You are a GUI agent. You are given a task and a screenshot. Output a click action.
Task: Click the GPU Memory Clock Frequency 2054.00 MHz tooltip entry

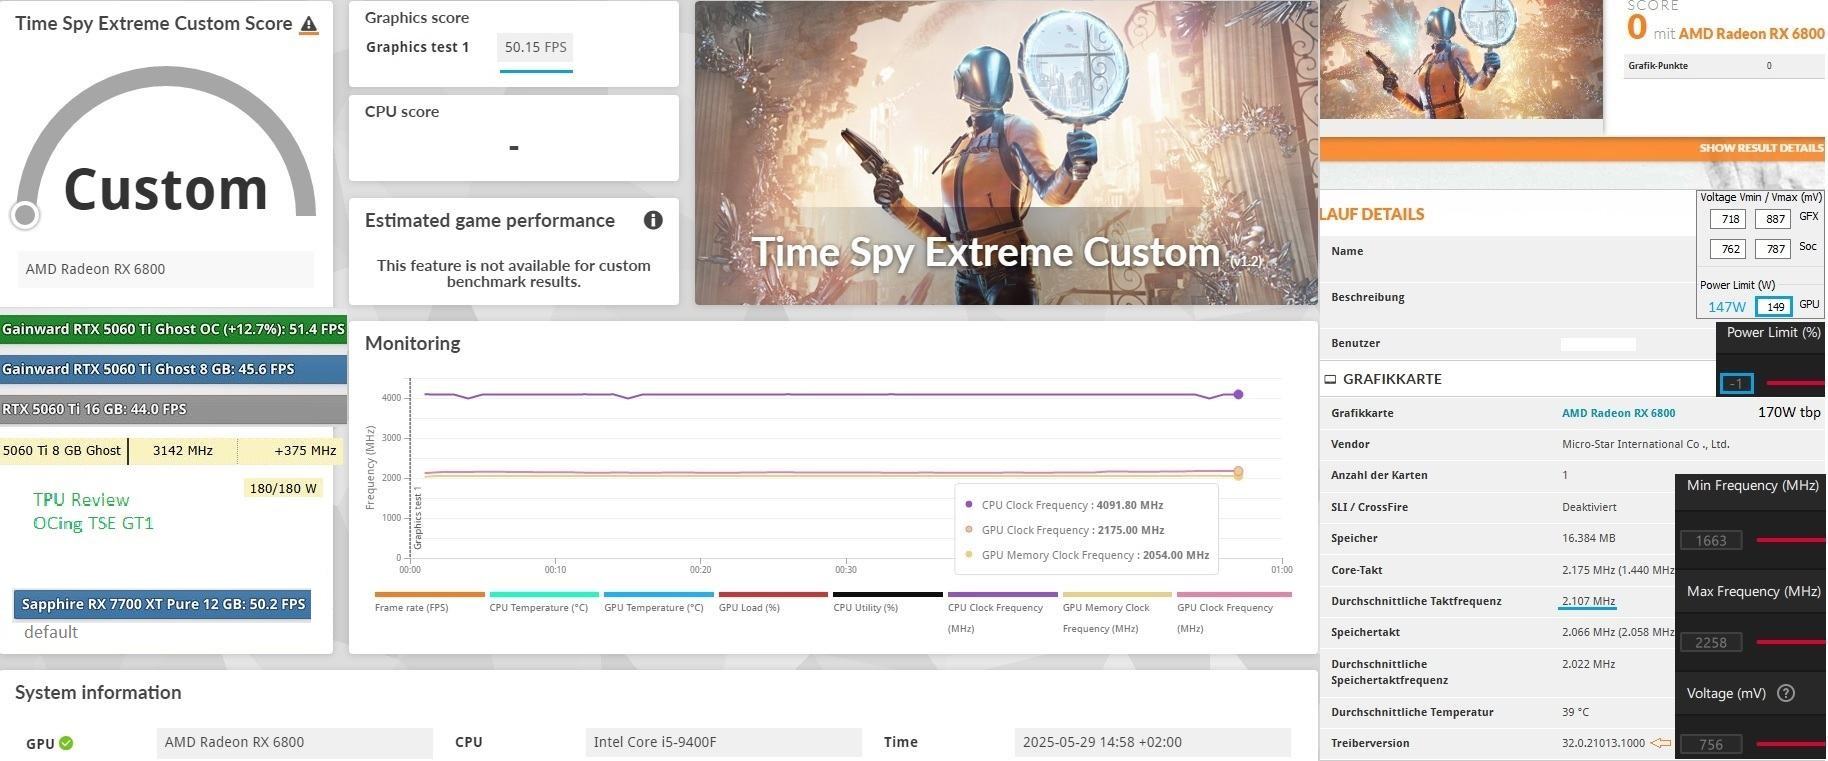pos(1086,555)
